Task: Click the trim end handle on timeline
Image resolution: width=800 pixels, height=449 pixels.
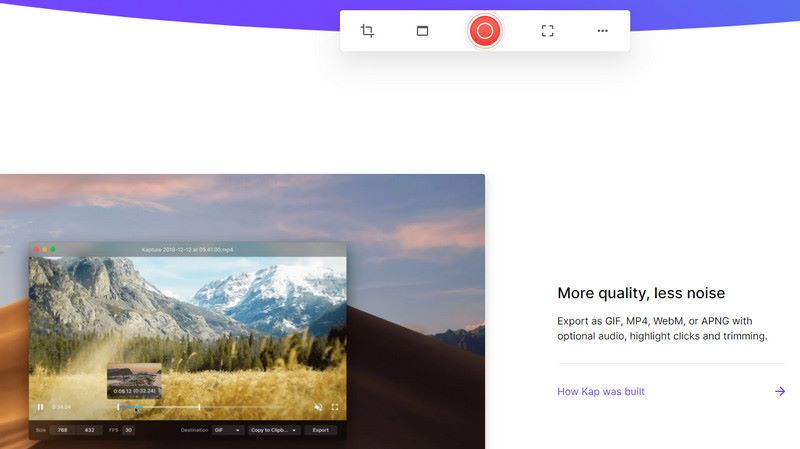Action: (x=200, y=407)
